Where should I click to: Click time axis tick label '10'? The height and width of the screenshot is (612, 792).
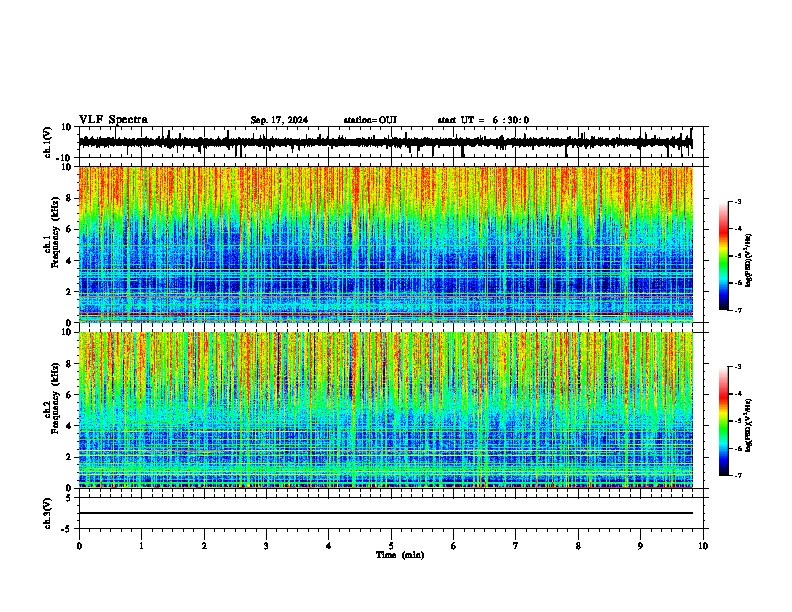(x=703, y=546)
